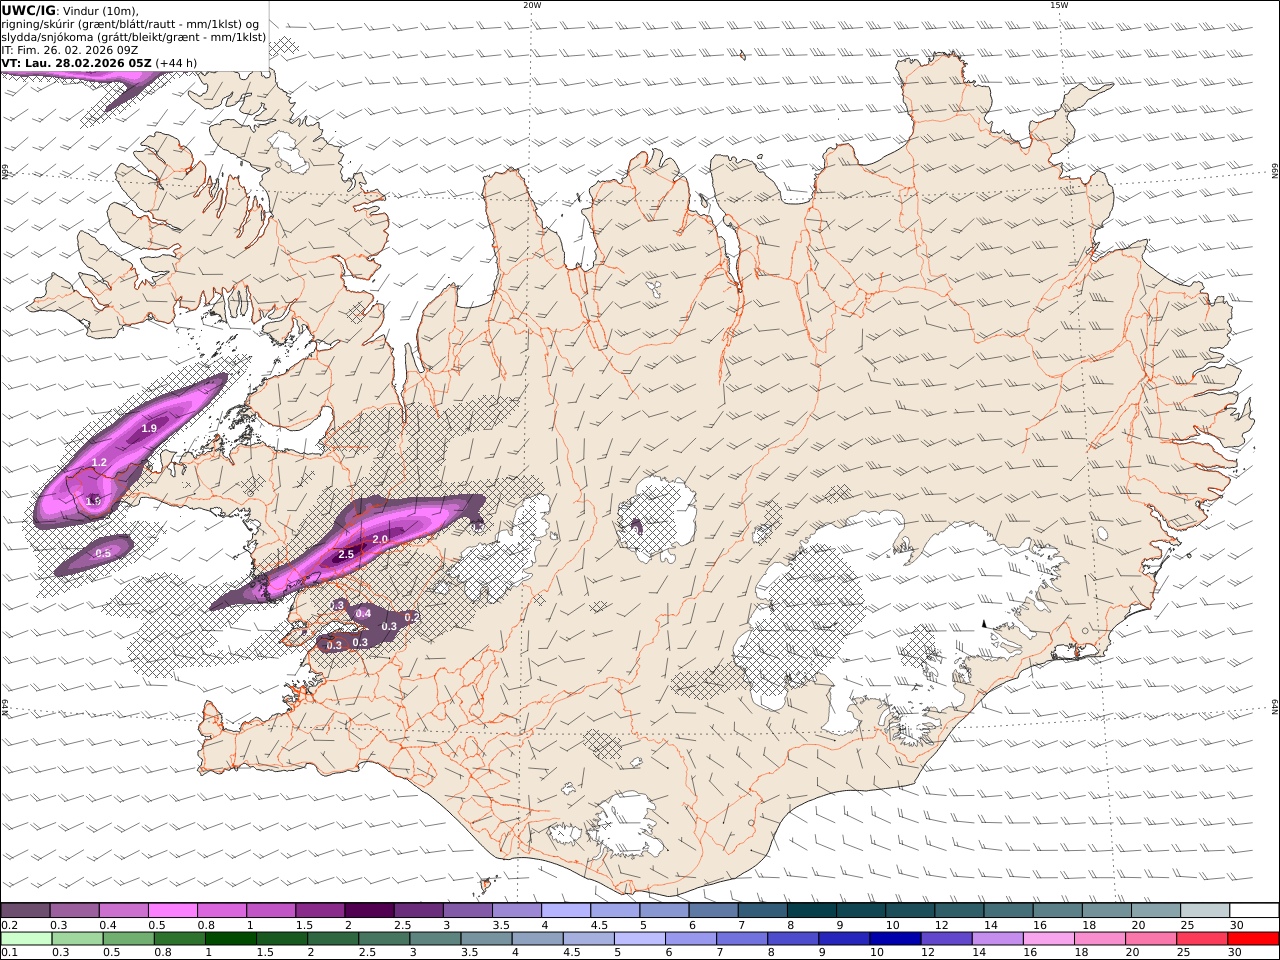Click the 12 label in the upper legend
The width and height of the screenshot is (1280, 960).
941,925
